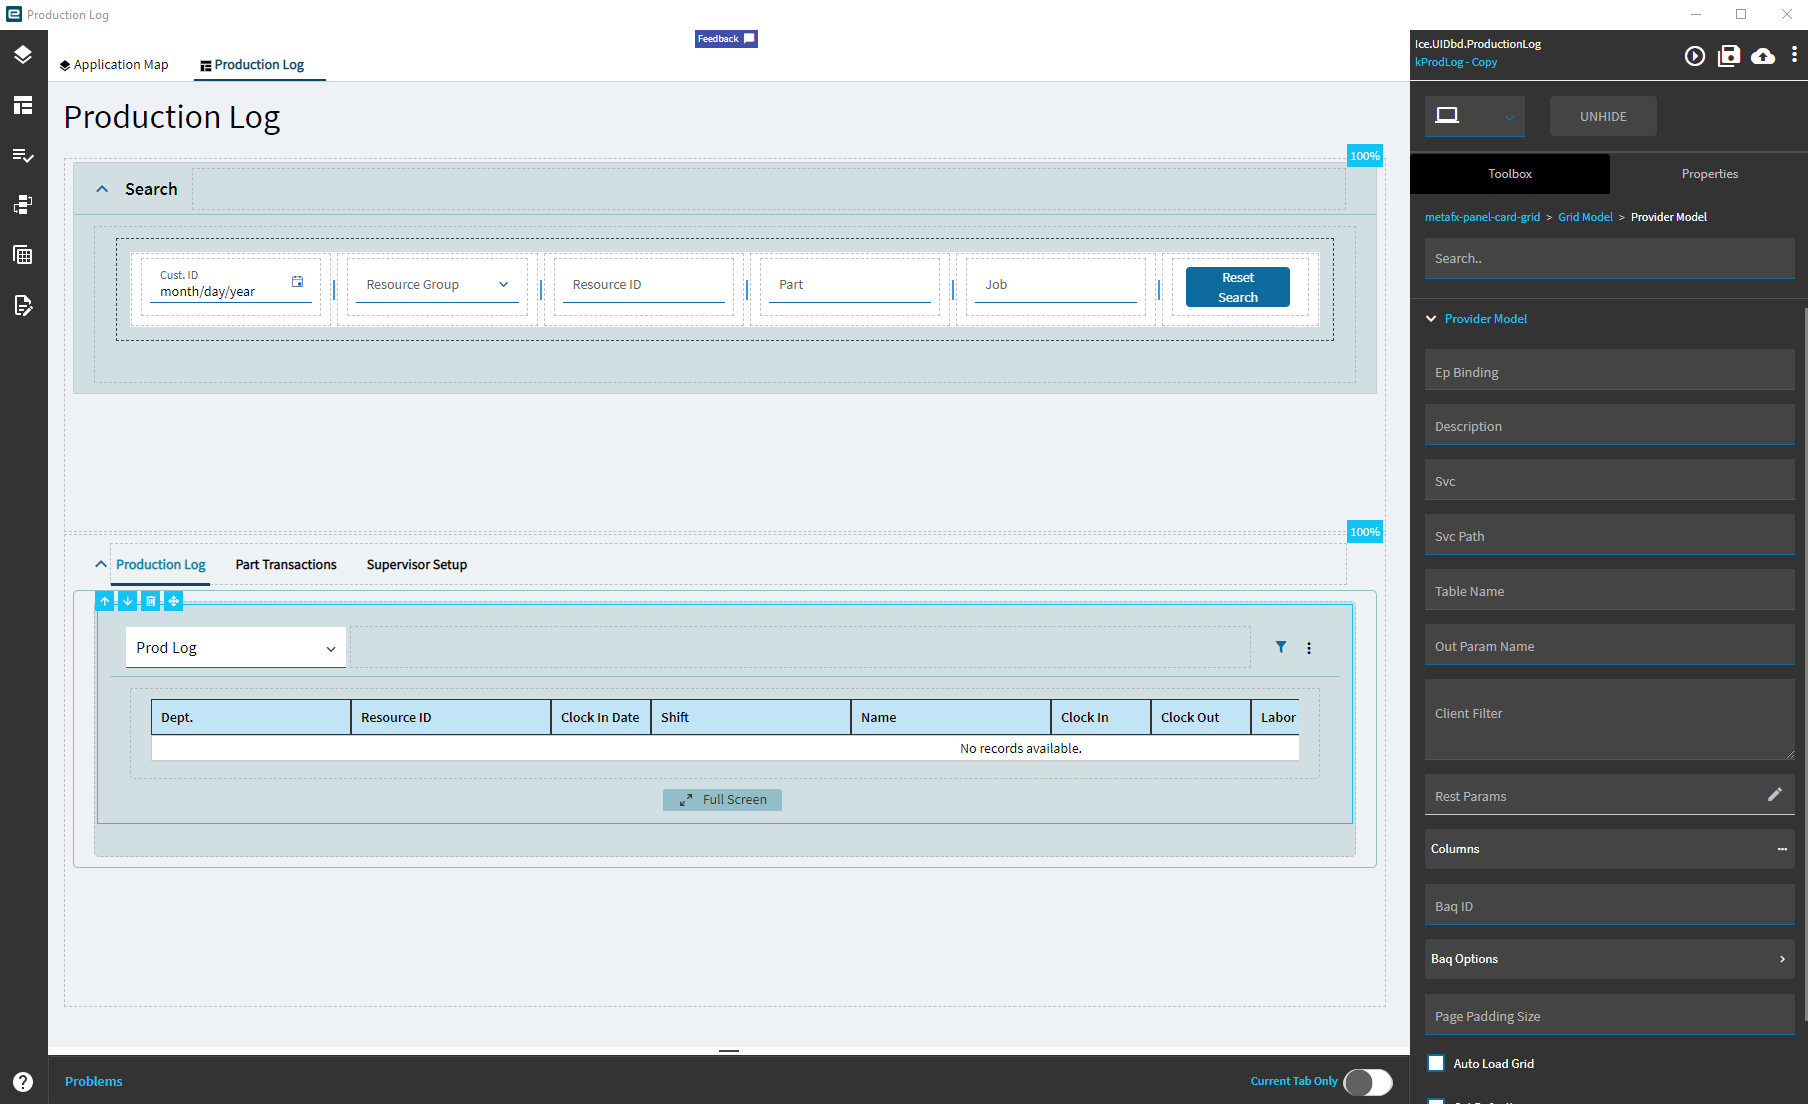The width and height of the screenshot is (1808, 1104).
Task: Toggle the Current Tab Only switch
Action: 1368,1082
